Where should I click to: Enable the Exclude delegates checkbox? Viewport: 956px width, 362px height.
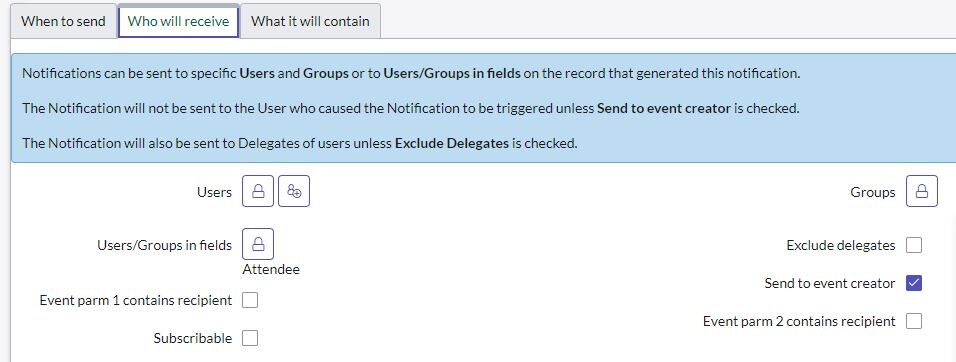coord(914,245)
